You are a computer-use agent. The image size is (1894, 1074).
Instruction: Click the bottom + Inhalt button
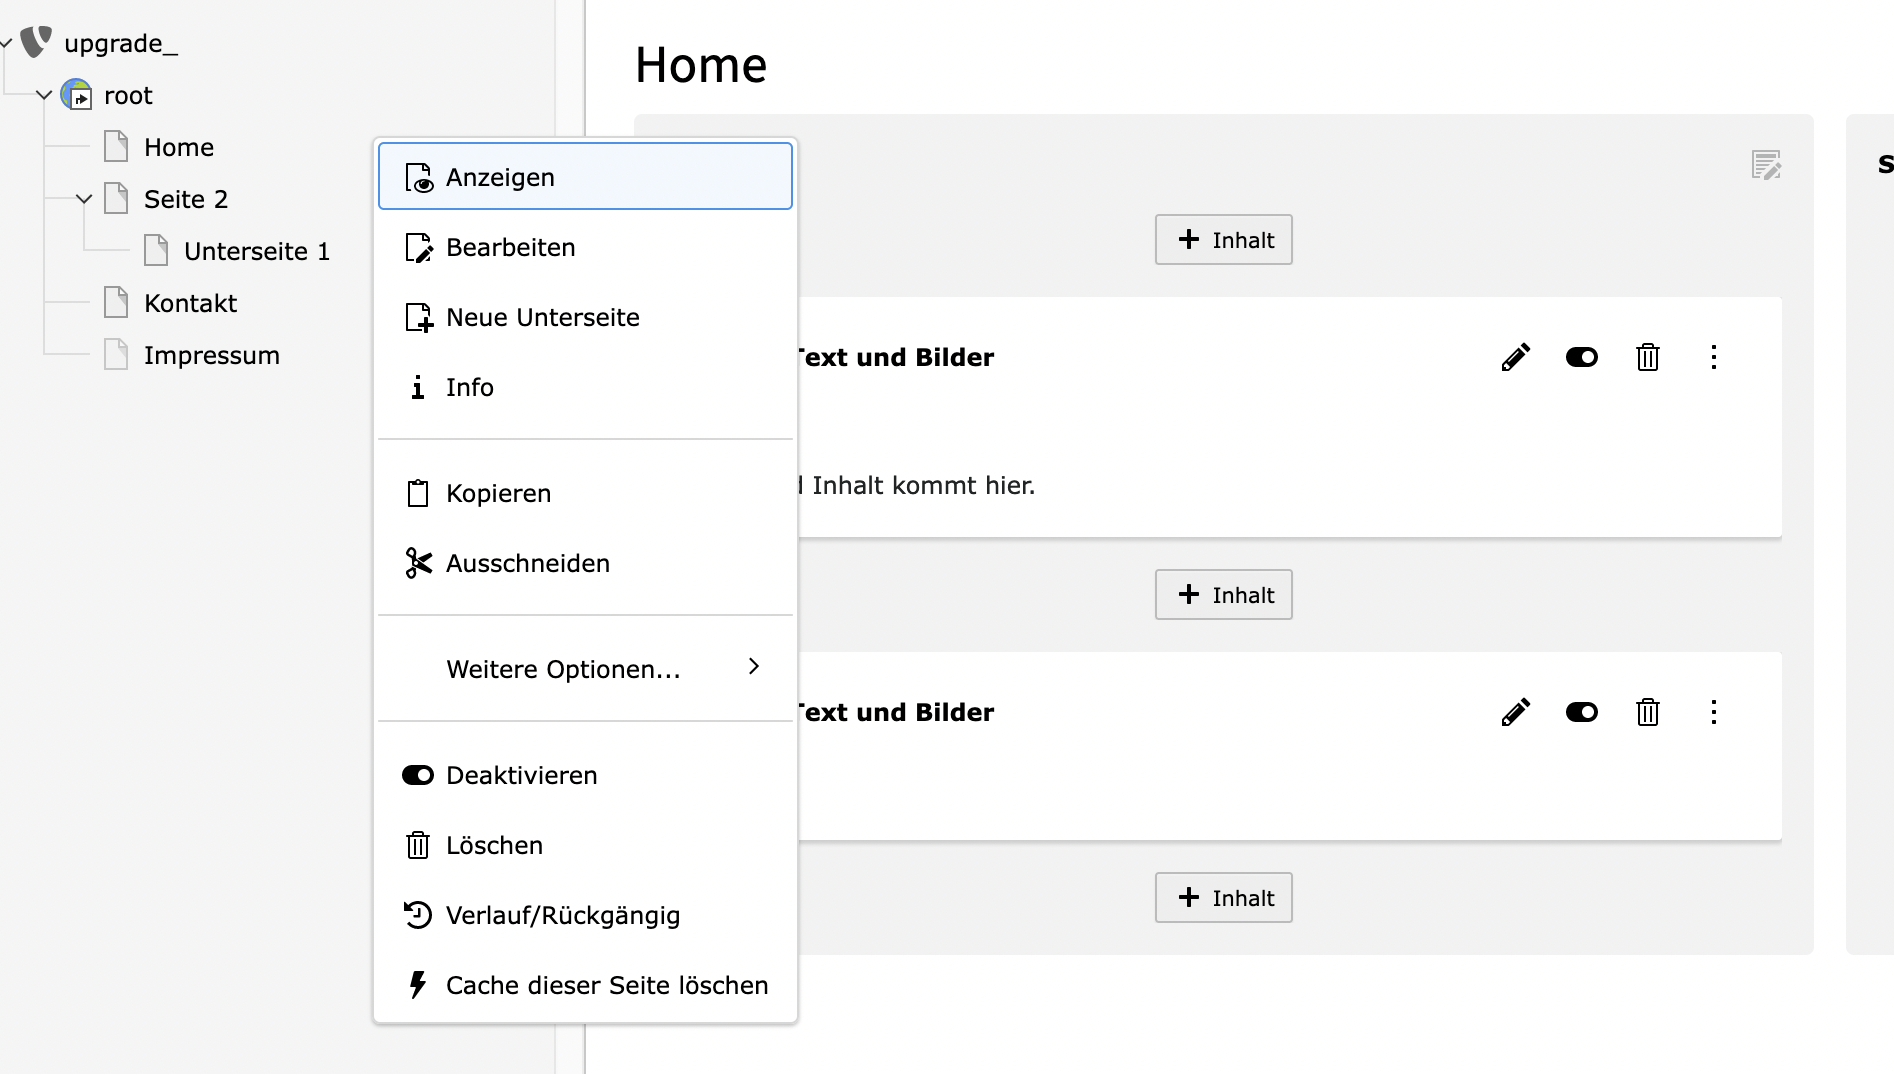1223,898
